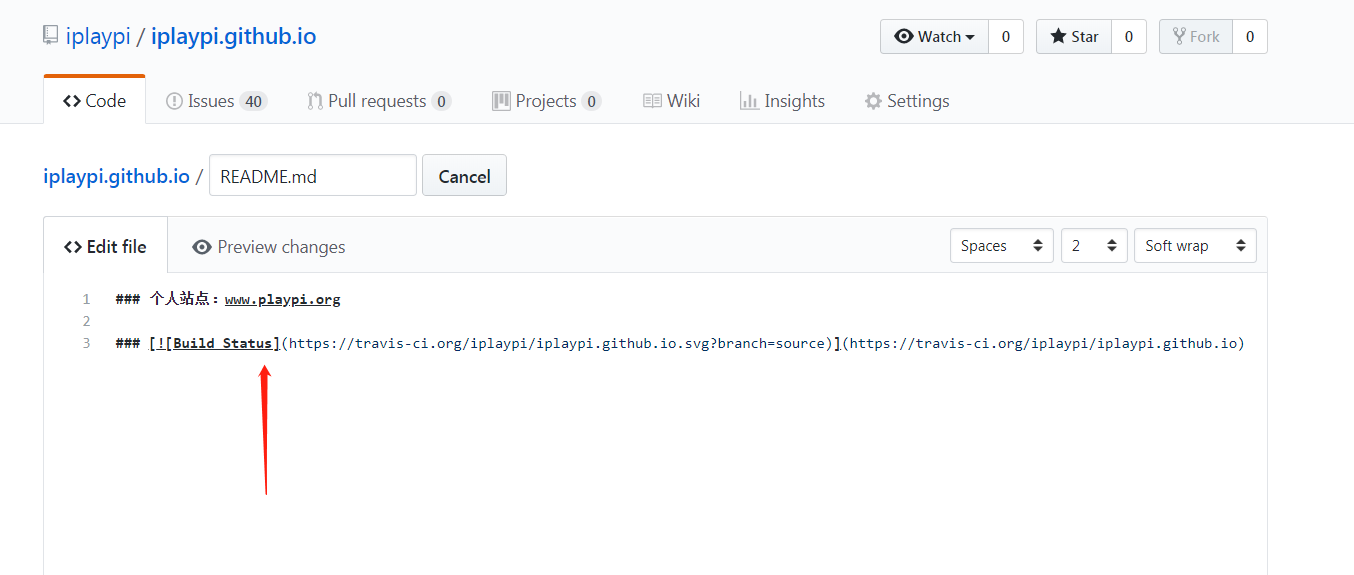
Task: Click line number 2 in the editor gutter
Action: pyautogui.click(x=86, y=321)
